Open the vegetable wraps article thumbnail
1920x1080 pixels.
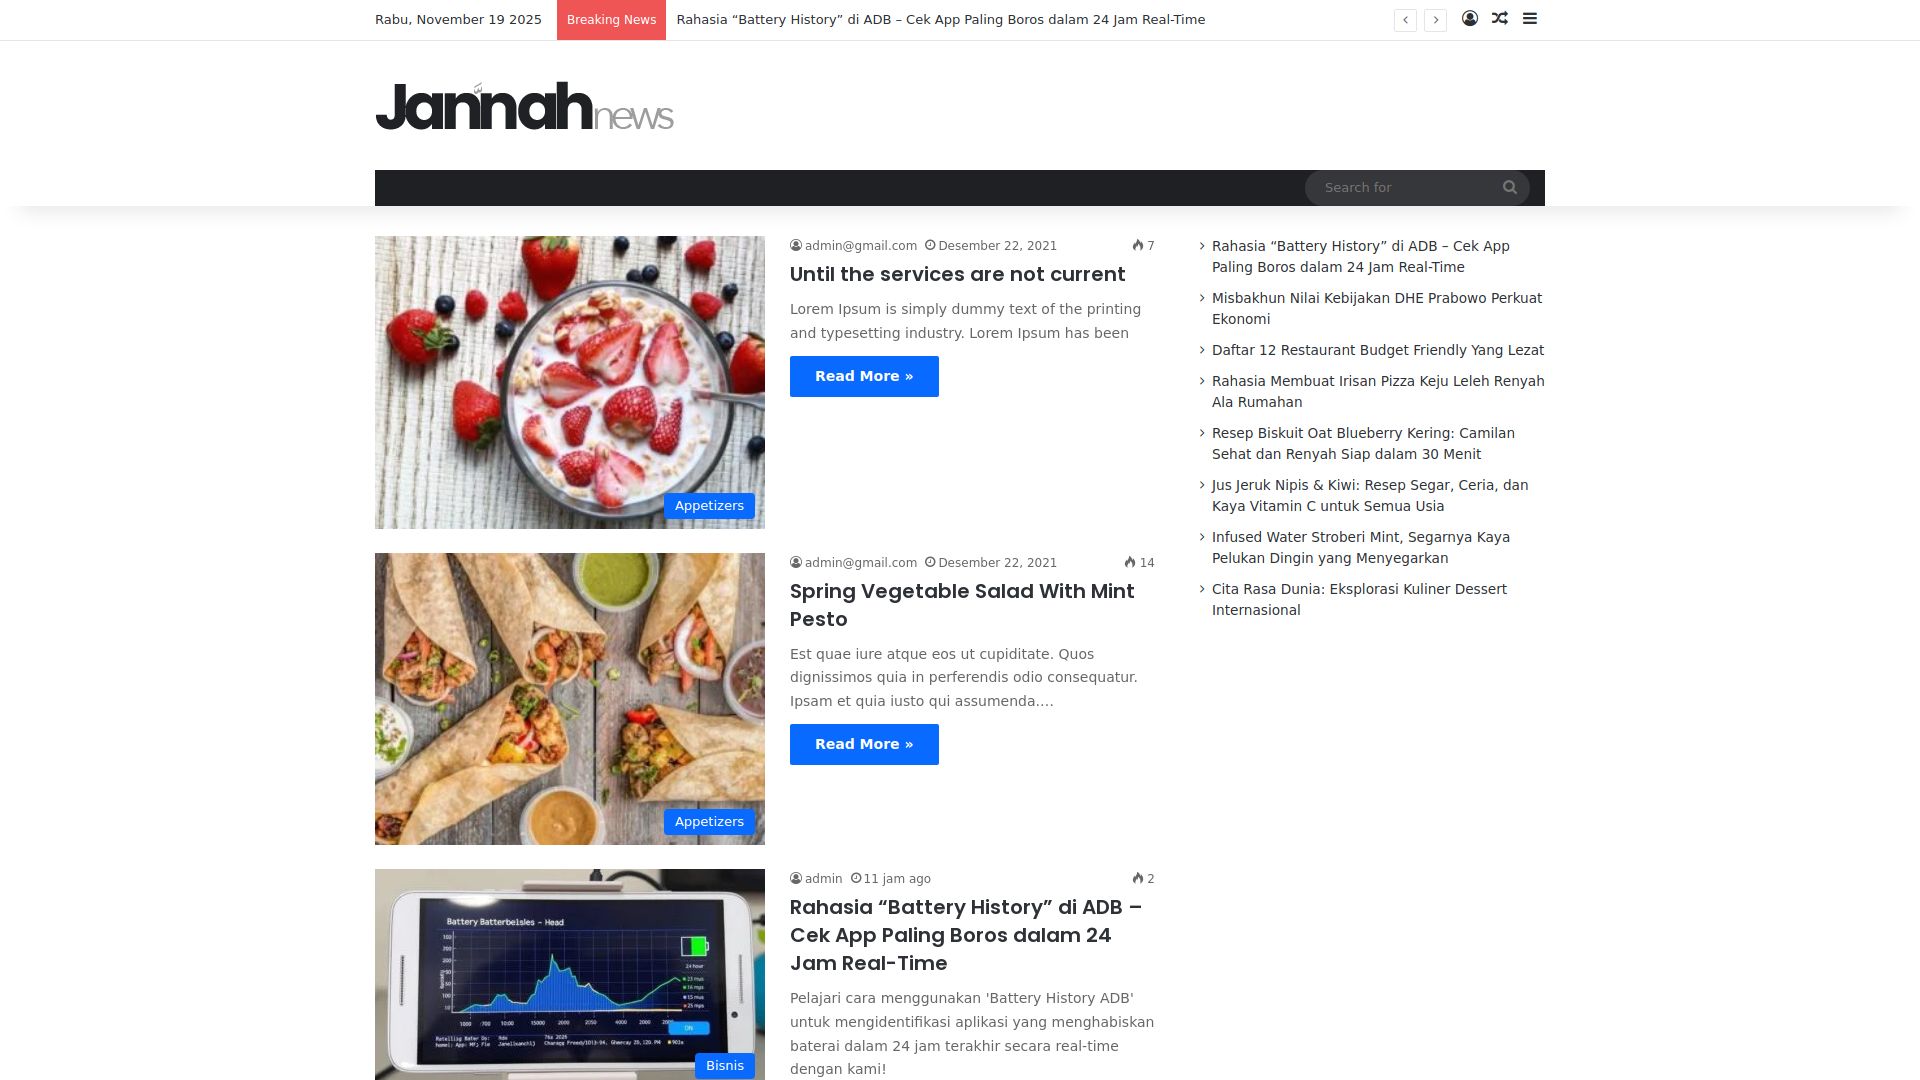[570, 699]
